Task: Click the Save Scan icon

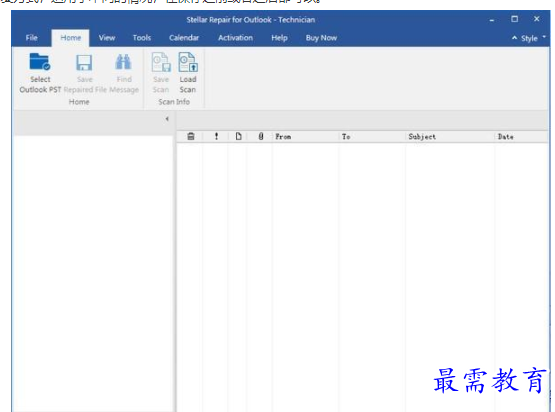Action: [161, 62]
